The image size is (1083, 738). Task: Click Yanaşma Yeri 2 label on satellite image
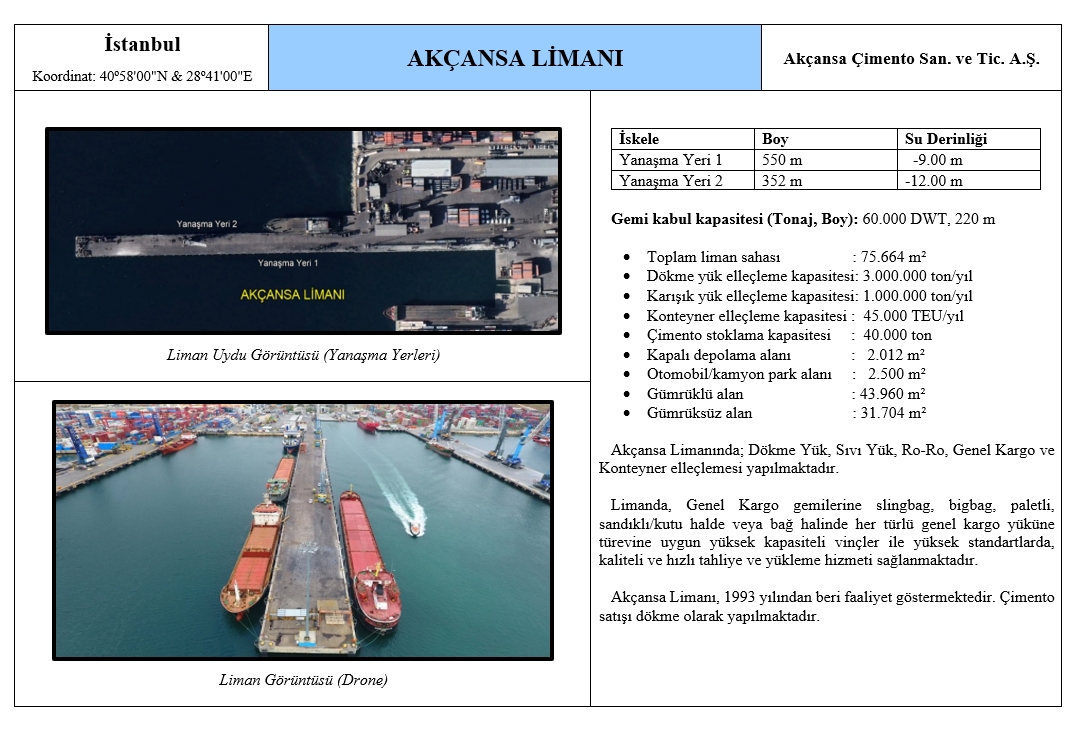click(207, 224)
